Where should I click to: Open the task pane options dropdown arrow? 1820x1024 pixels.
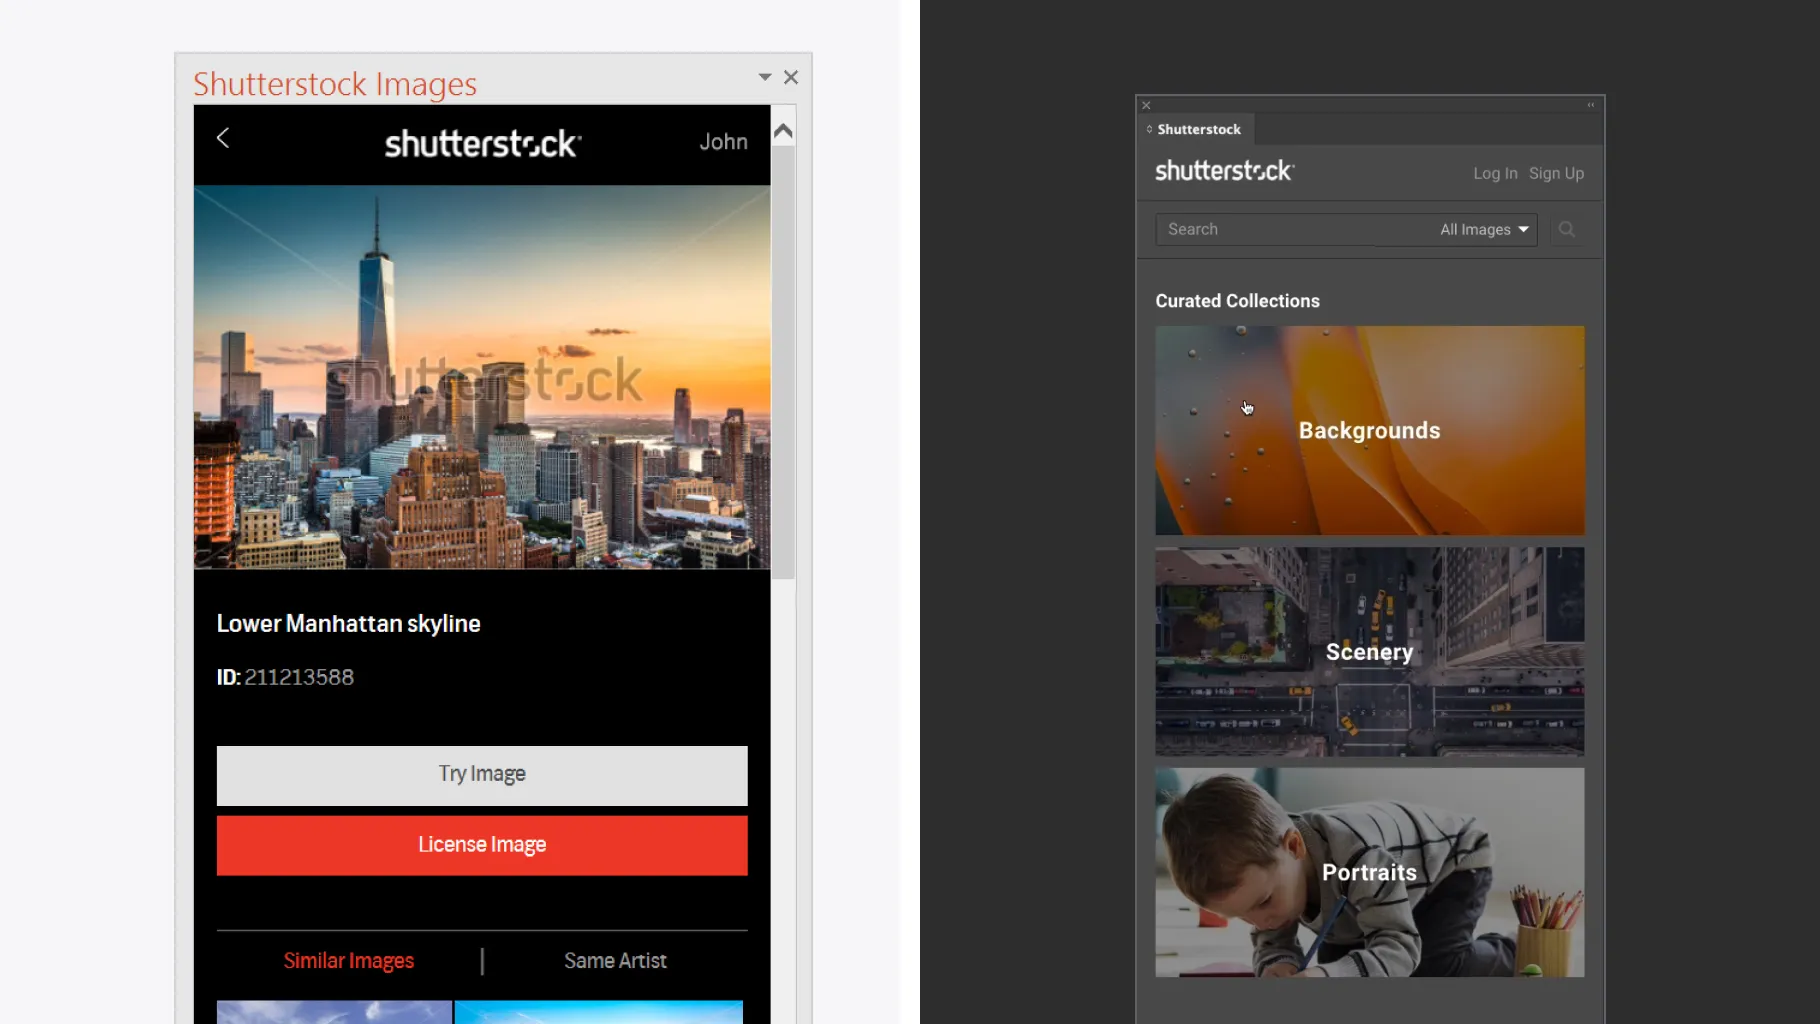pyautogui.click(x=765, y=77)
